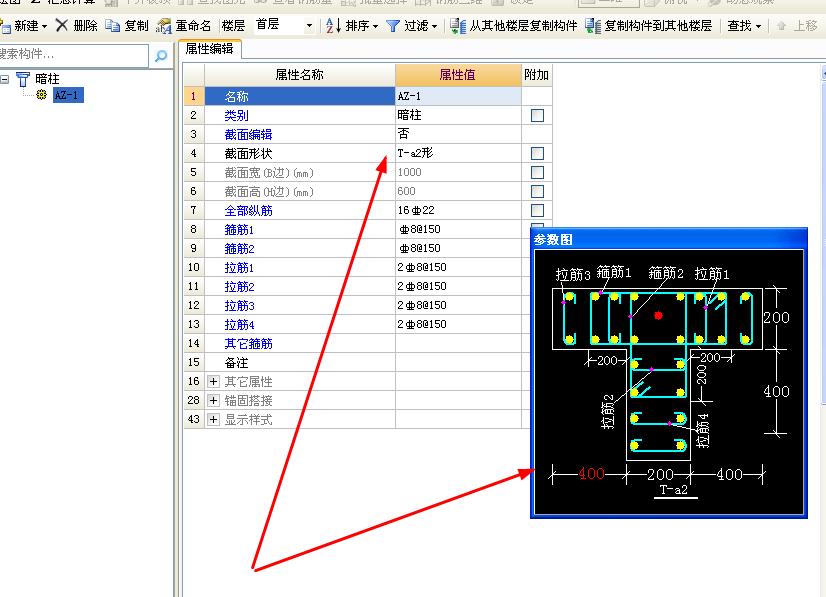This screenshot has width=826, height=597.
Task: Click the 属性值 column header
Action: tap(458, 75)
